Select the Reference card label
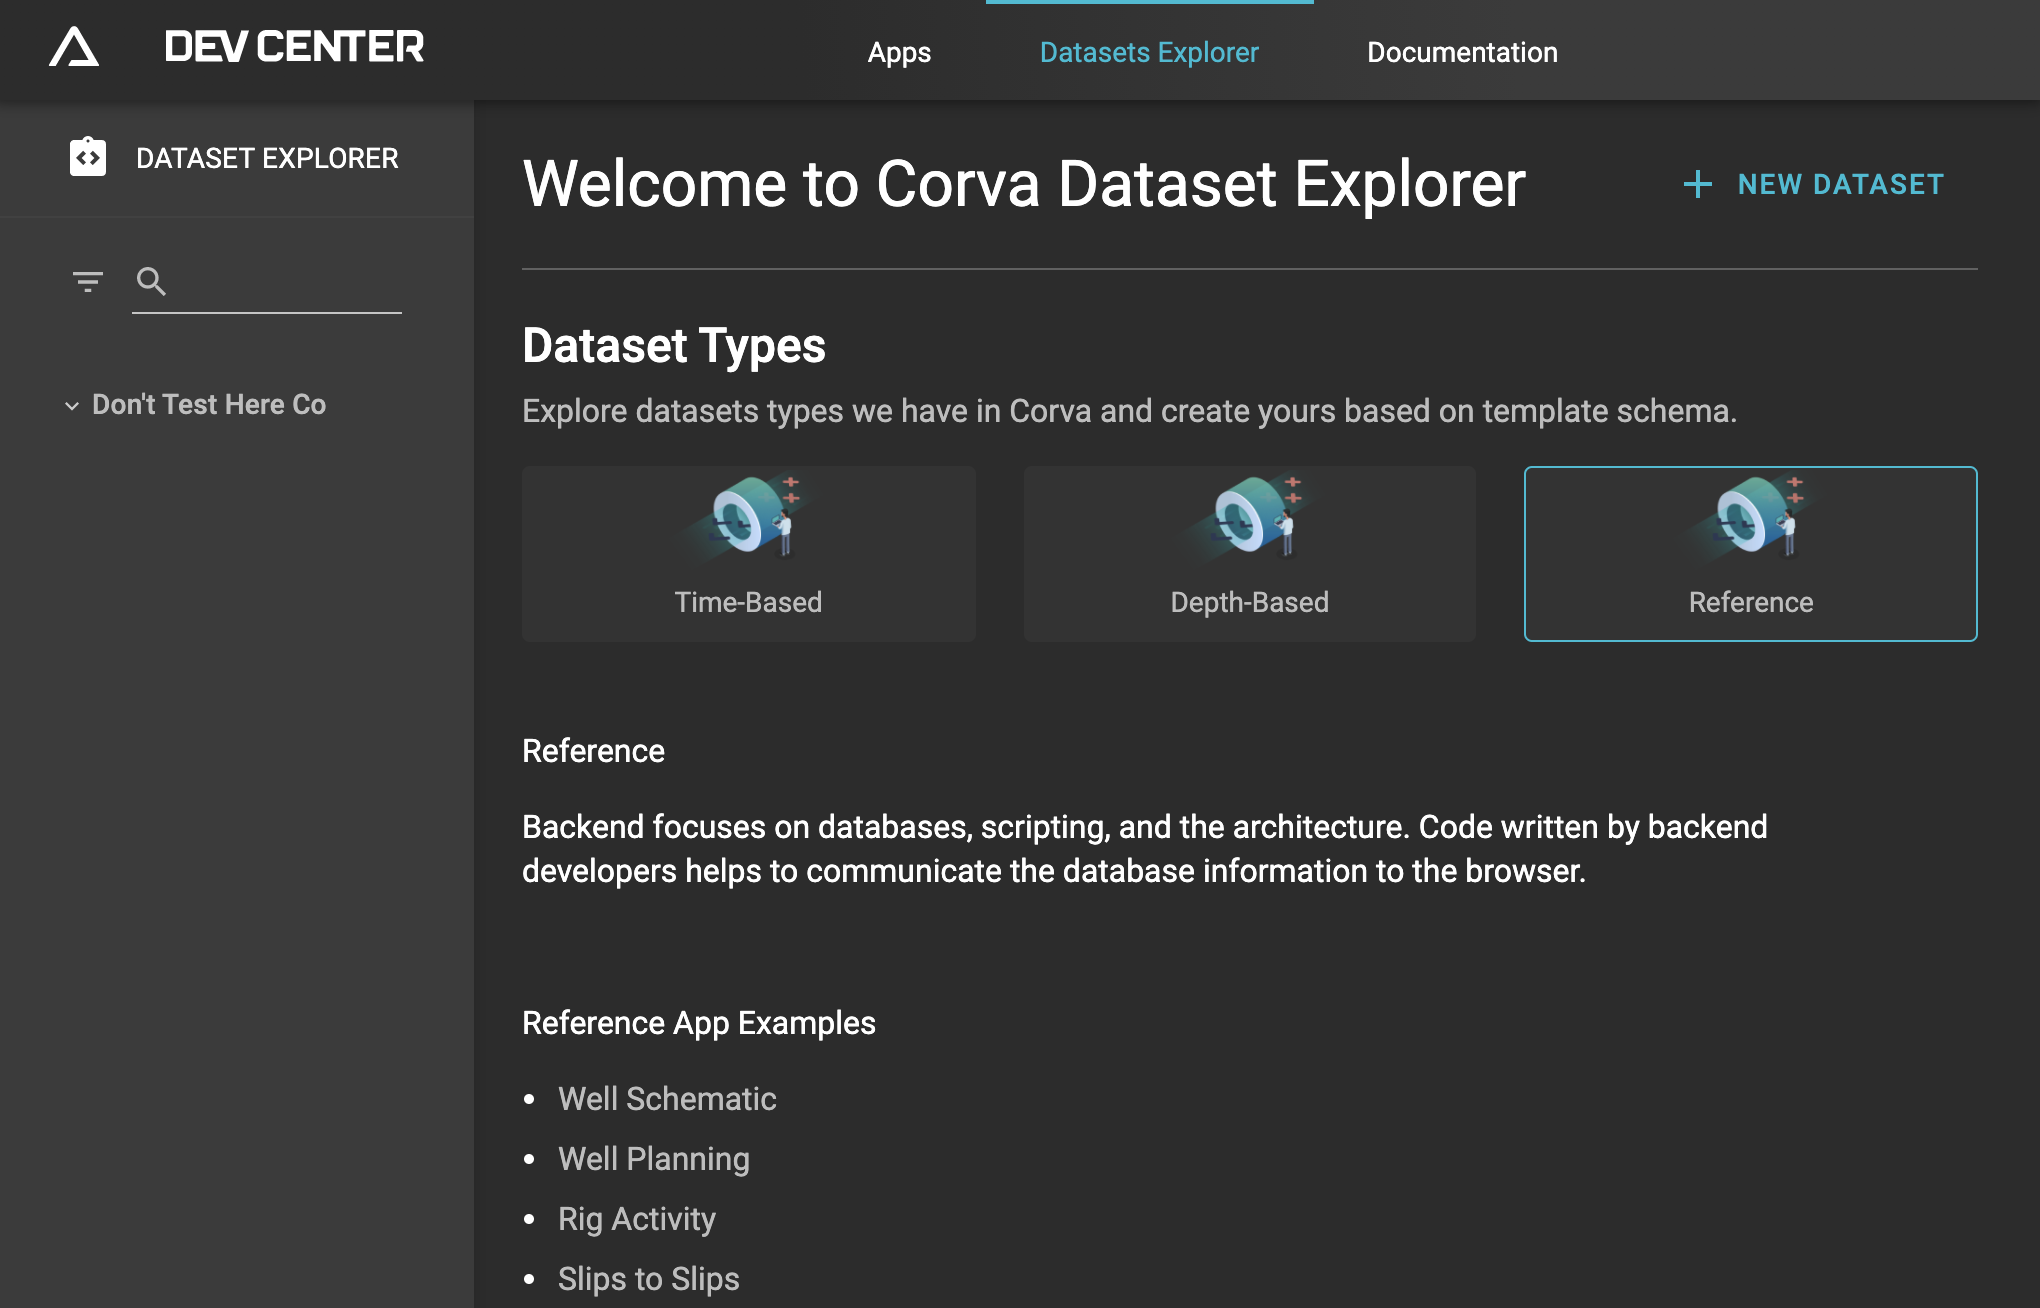2040x1308 pixels. (x=1751, y=602)
